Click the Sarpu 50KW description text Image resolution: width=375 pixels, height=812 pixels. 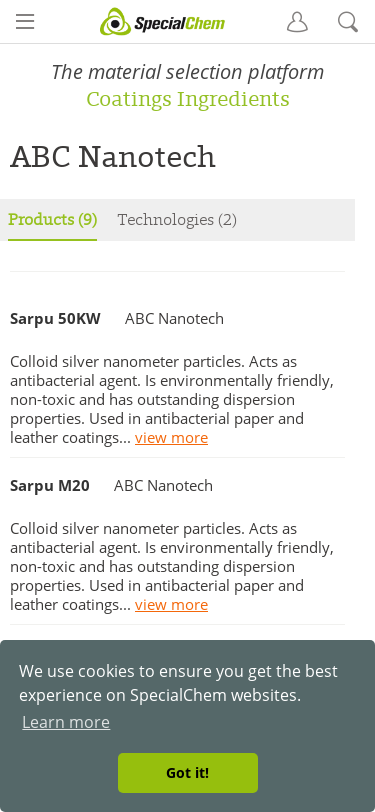pos(172,400)
